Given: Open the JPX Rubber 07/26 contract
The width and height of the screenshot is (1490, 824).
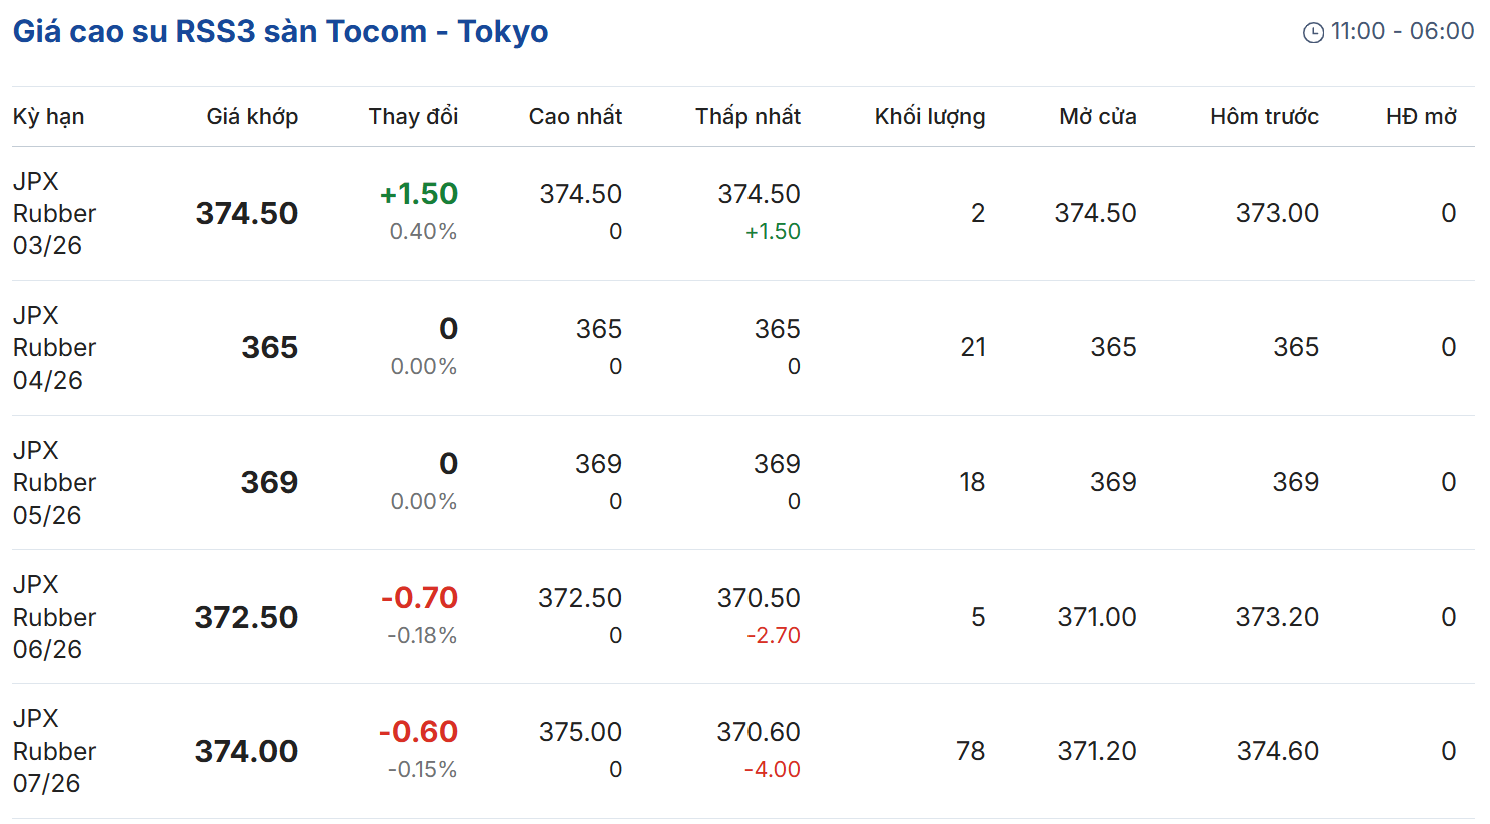Looking at the screenshot, I should [54, 751].
